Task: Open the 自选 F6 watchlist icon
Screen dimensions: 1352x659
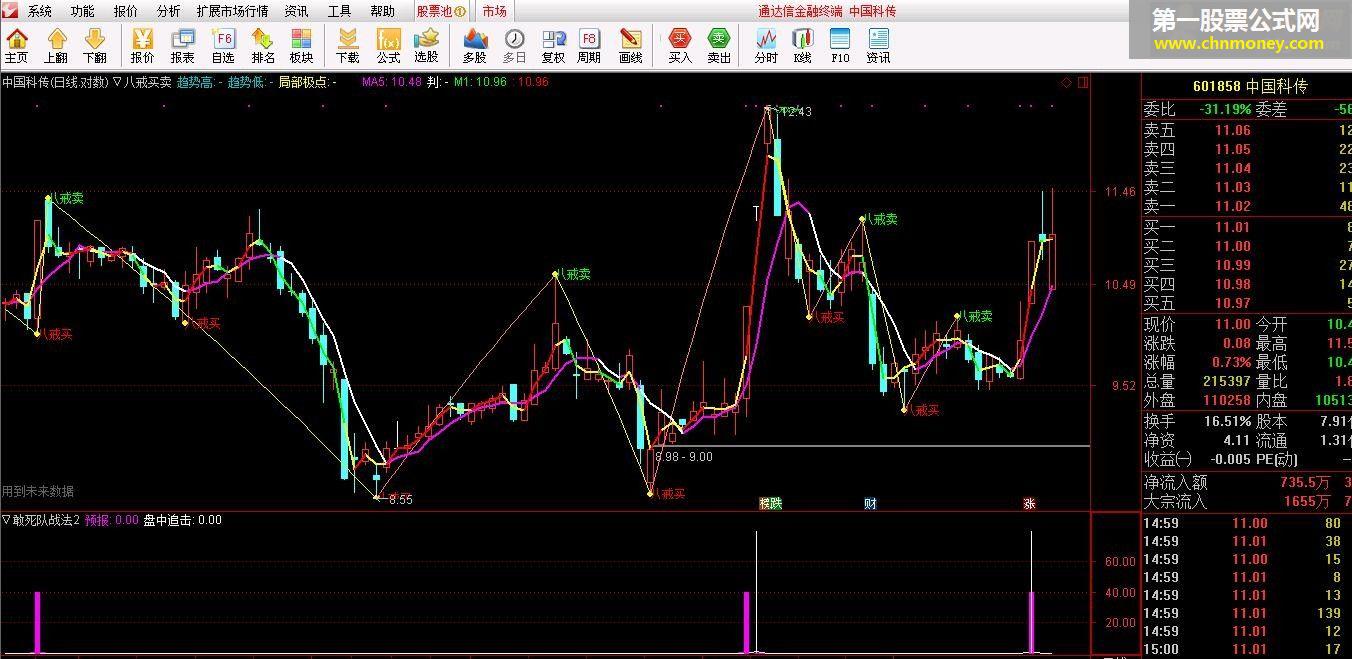Action: [x=223, y=46]
